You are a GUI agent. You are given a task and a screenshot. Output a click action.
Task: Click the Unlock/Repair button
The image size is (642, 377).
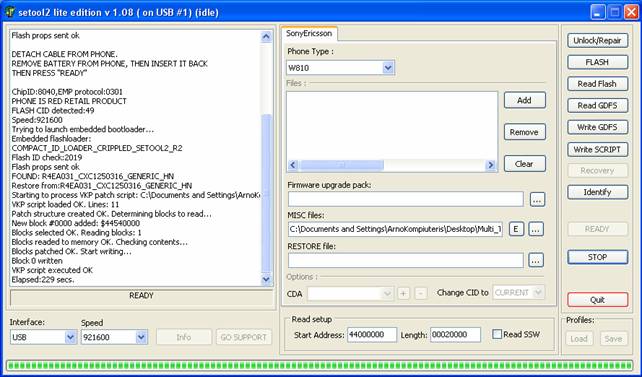tap(597, 41)
